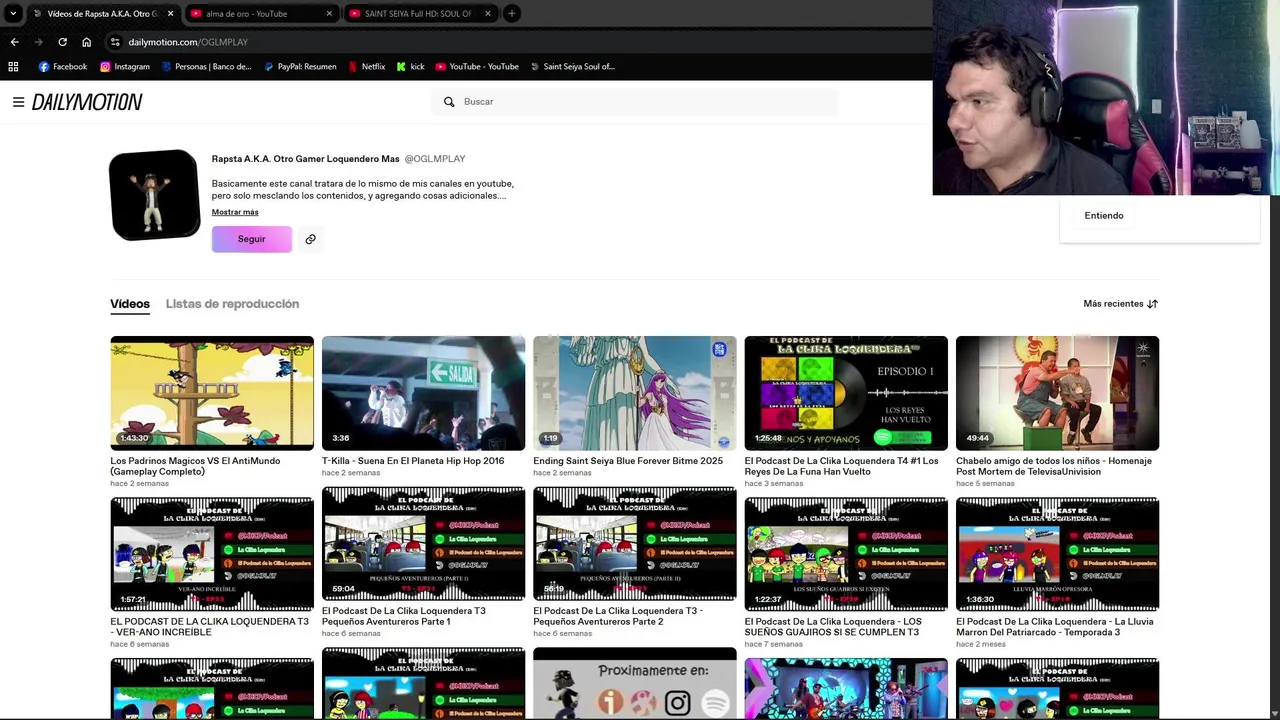Open YouTube - YouTube bookmark
This screenshot has width=1280, height=720.
point(477,67)
